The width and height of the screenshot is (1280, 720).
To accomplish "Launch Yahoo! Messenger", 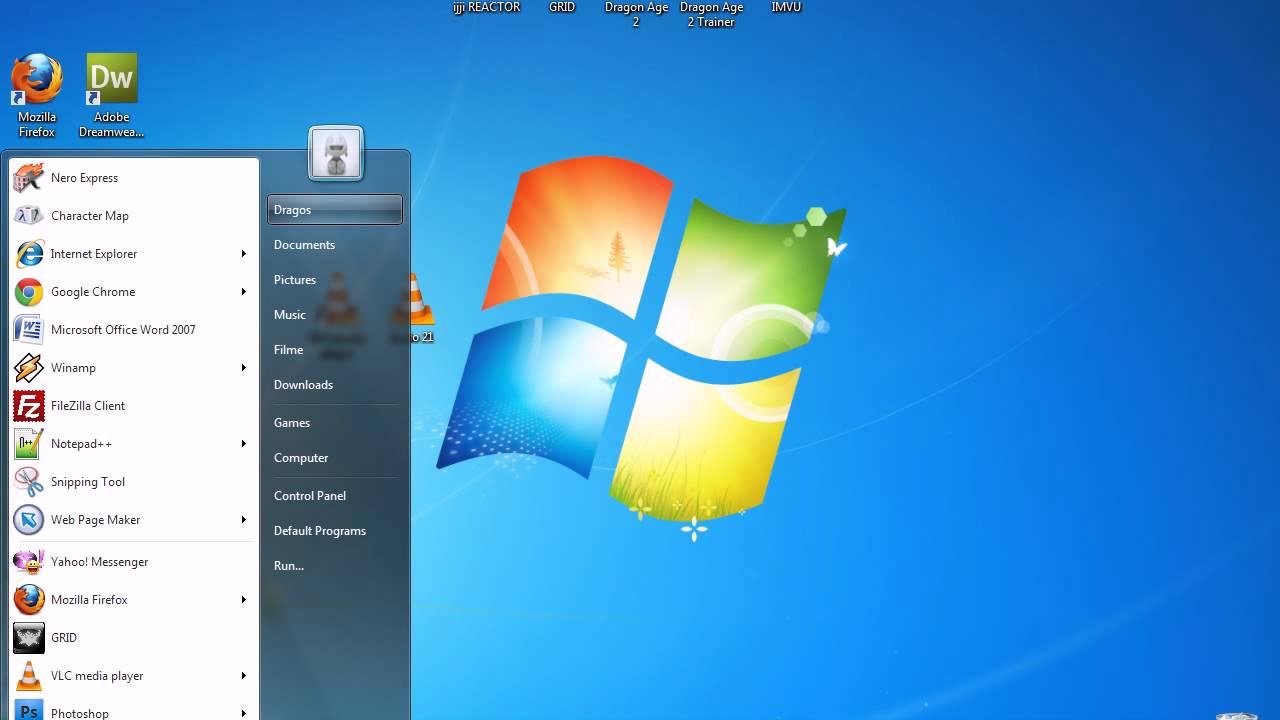I will point(133,562).
